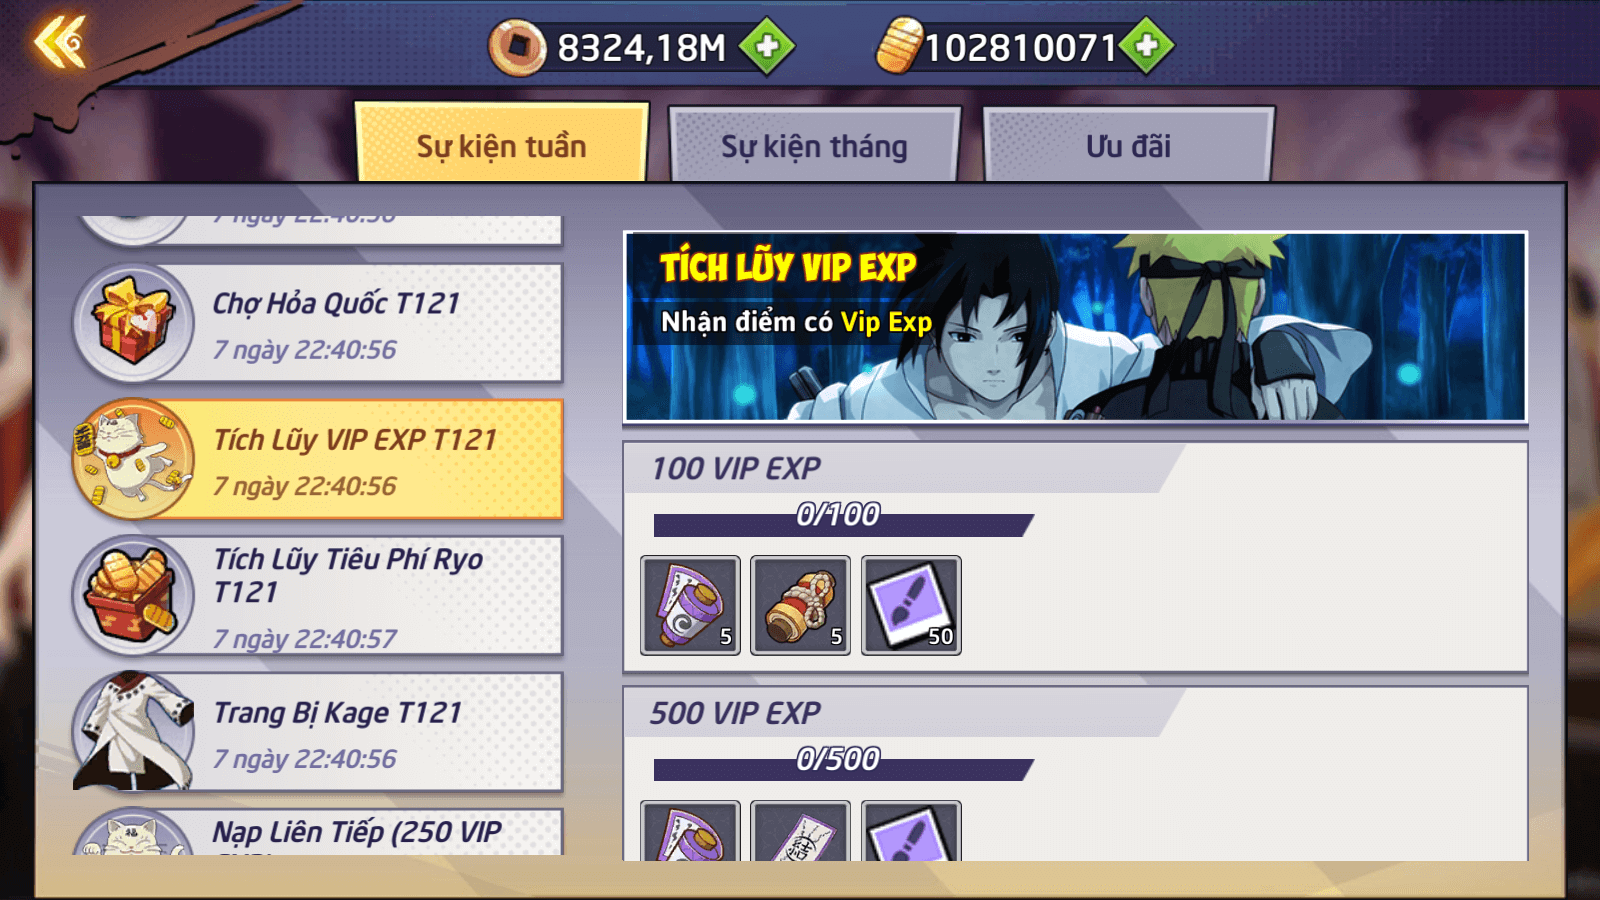Open Tích Lũy Tiêu Phí Ryo T121 event
The width and height of the screenshot is (1600, 900).
tap(318, 596)
